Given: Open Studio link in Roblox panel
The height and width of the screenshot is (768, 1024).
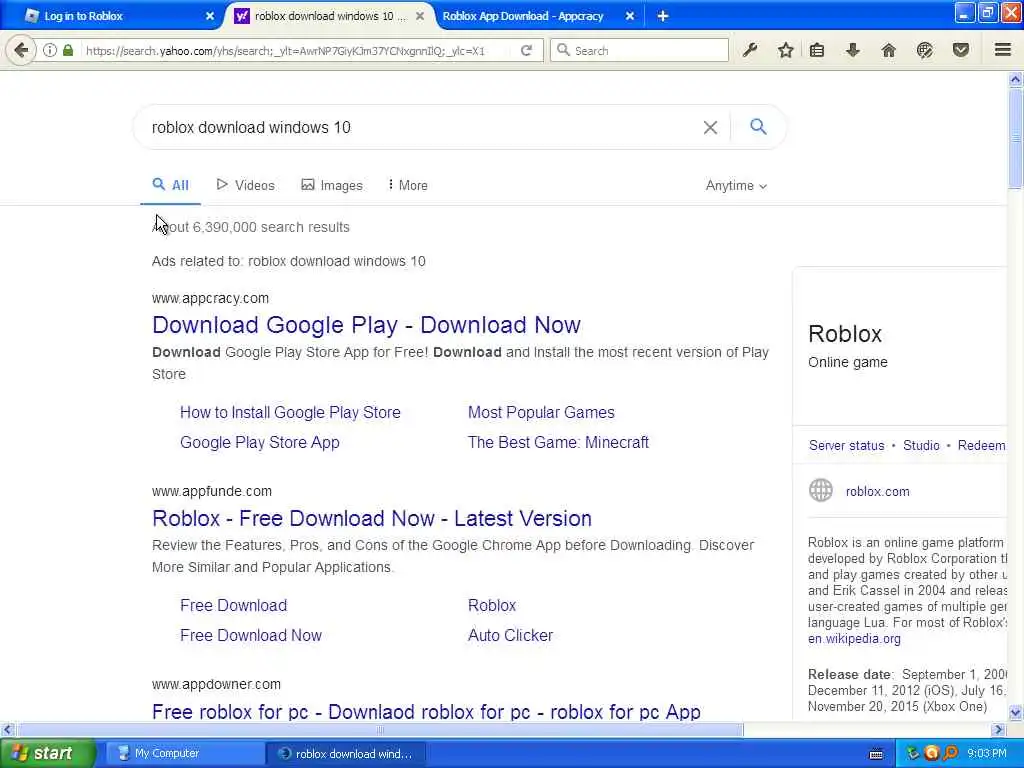Looking at the screenshot, I should tap(921, 445).
